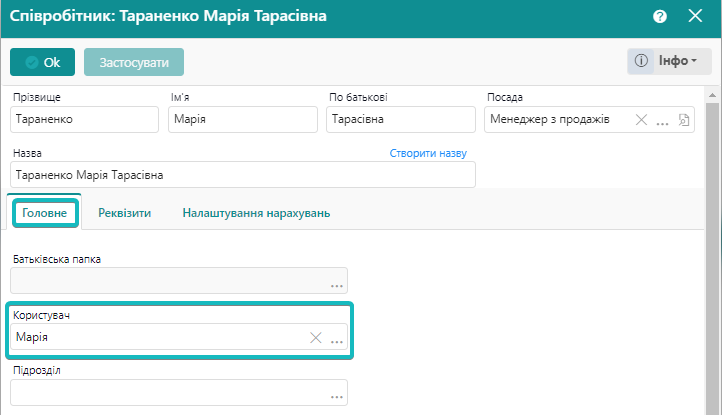Open the Посада record card icon

(x=684, y=120)
